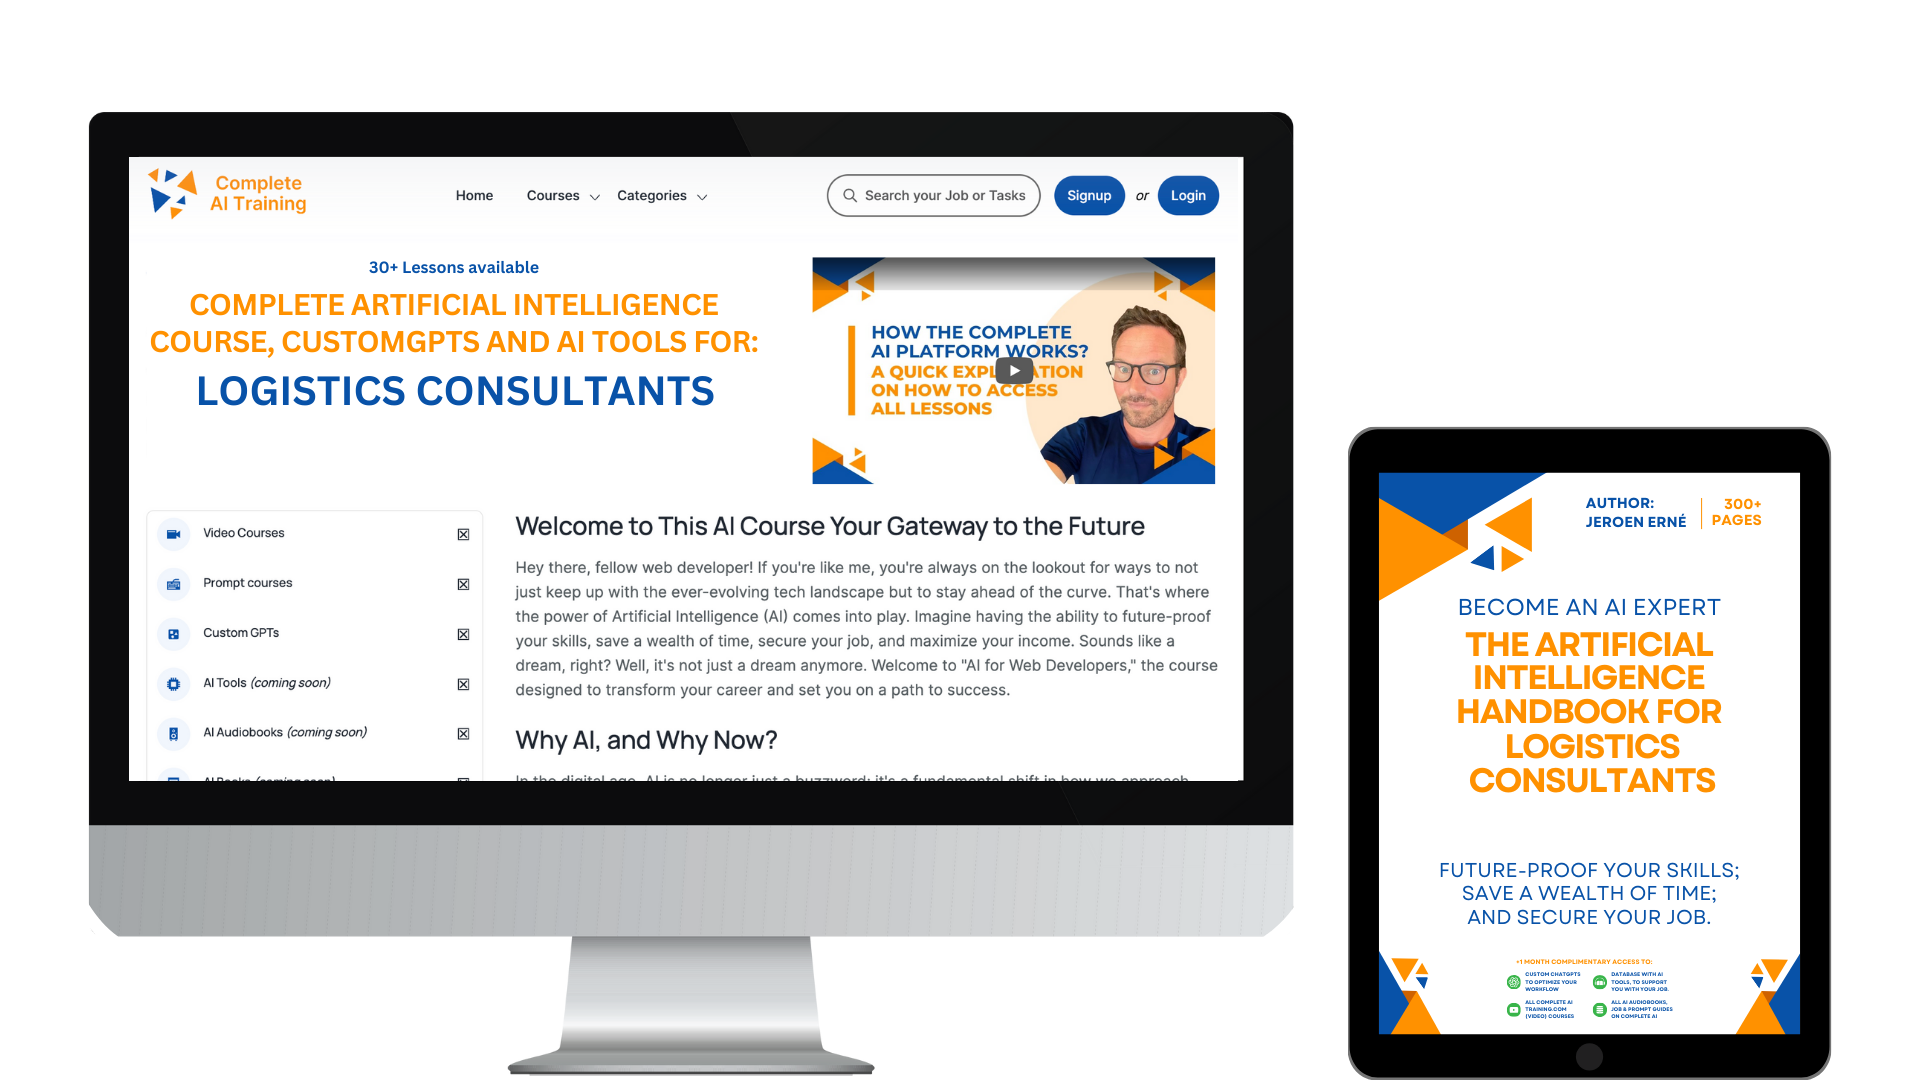Expand the Categories dropdown menu
The height and width of the screenshot is (1080, 1920).
click(662, 194)
